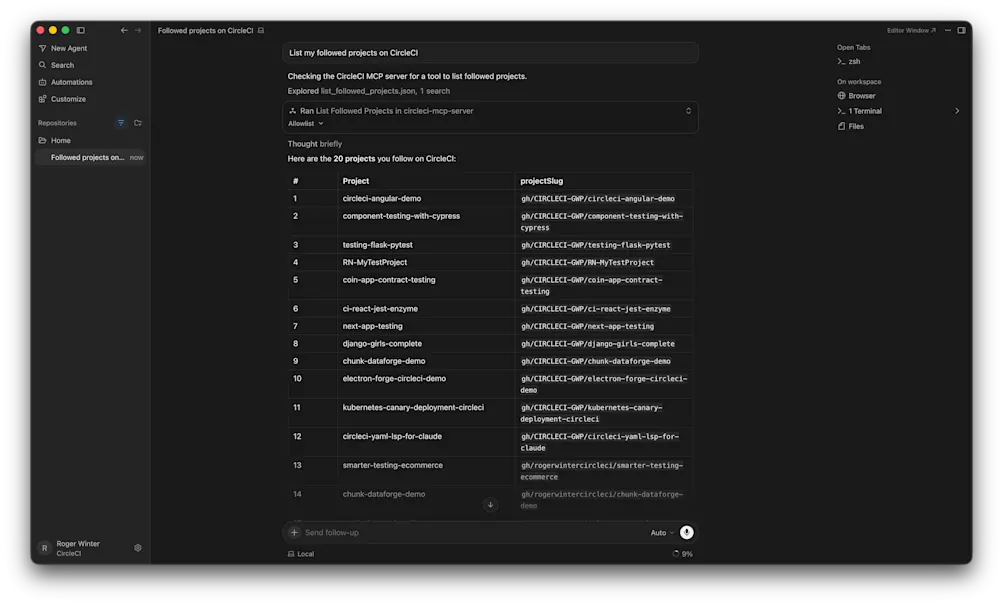1003x605 pixels.
Task: Click the plus icon to attach context
Action: click(x=294, y=532)
